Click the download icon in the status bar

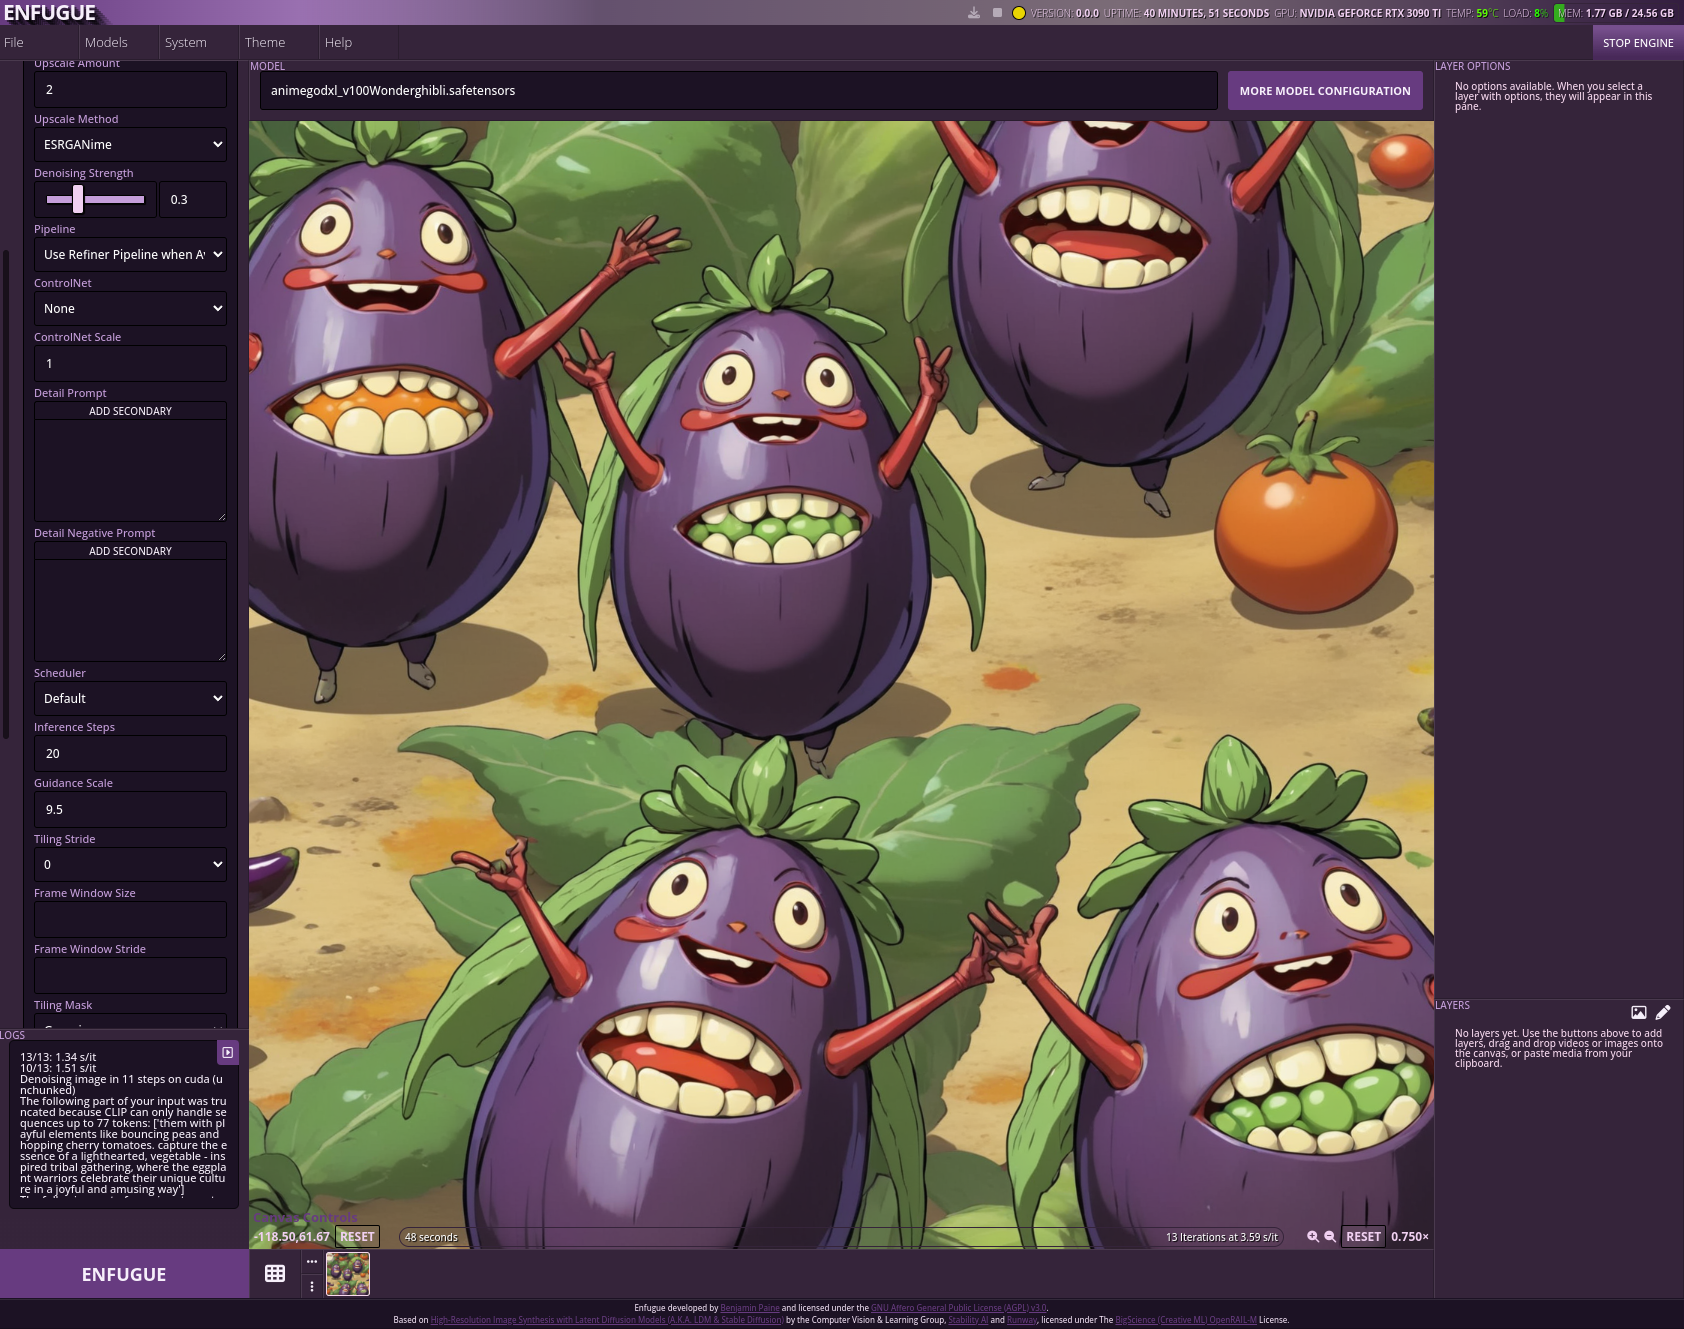tap(974, 13)
